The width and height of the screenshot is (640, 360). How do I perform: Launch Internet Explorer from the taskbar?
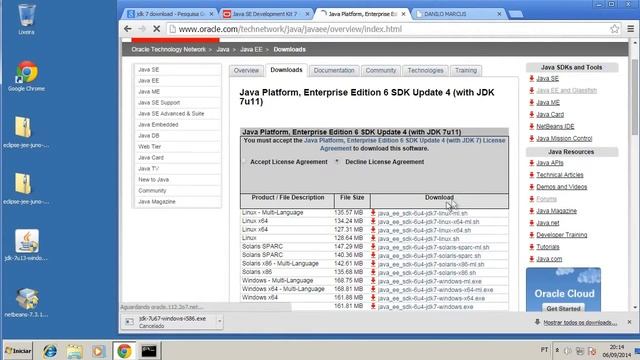[x=50, y=351]
